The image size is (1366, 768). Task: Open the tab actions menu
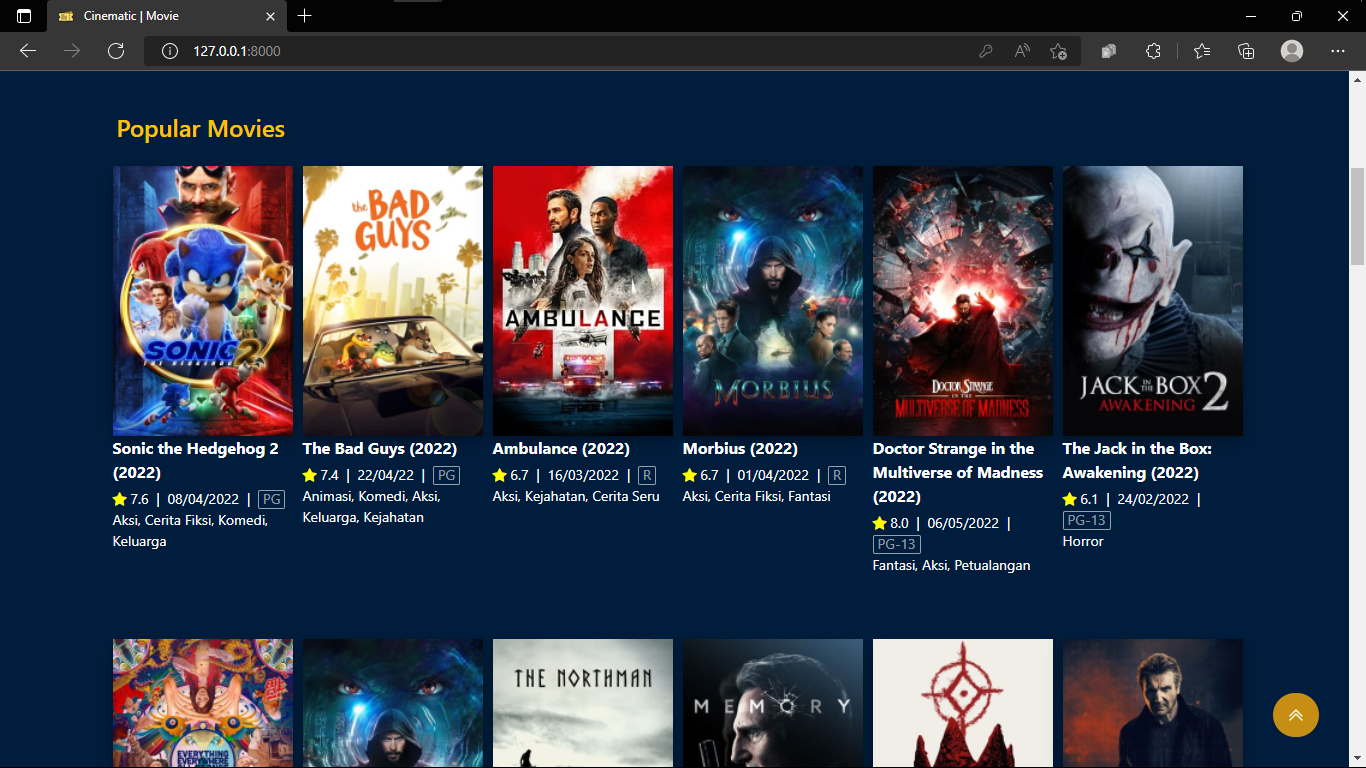[24, 16]
